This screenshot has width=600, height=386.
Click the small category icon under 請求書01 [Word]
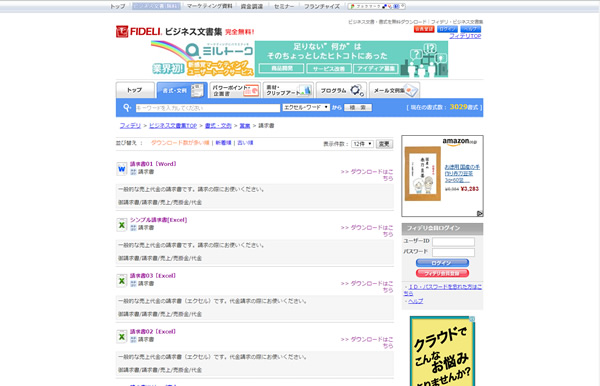click(133, 172)
